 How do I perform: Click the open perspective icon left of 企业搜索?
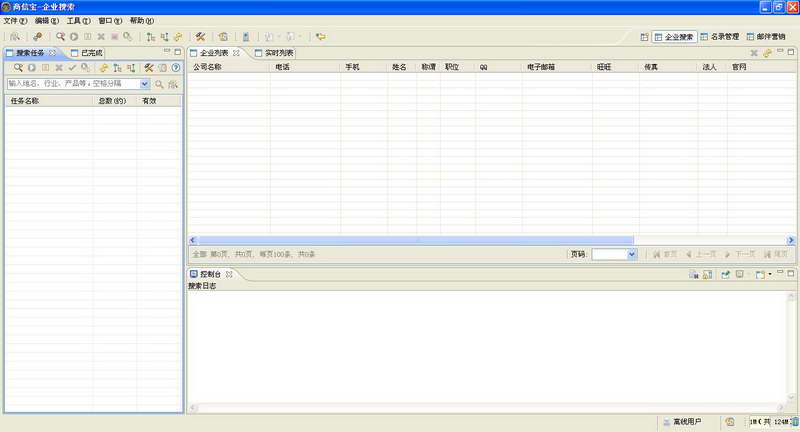pos(644,37)
